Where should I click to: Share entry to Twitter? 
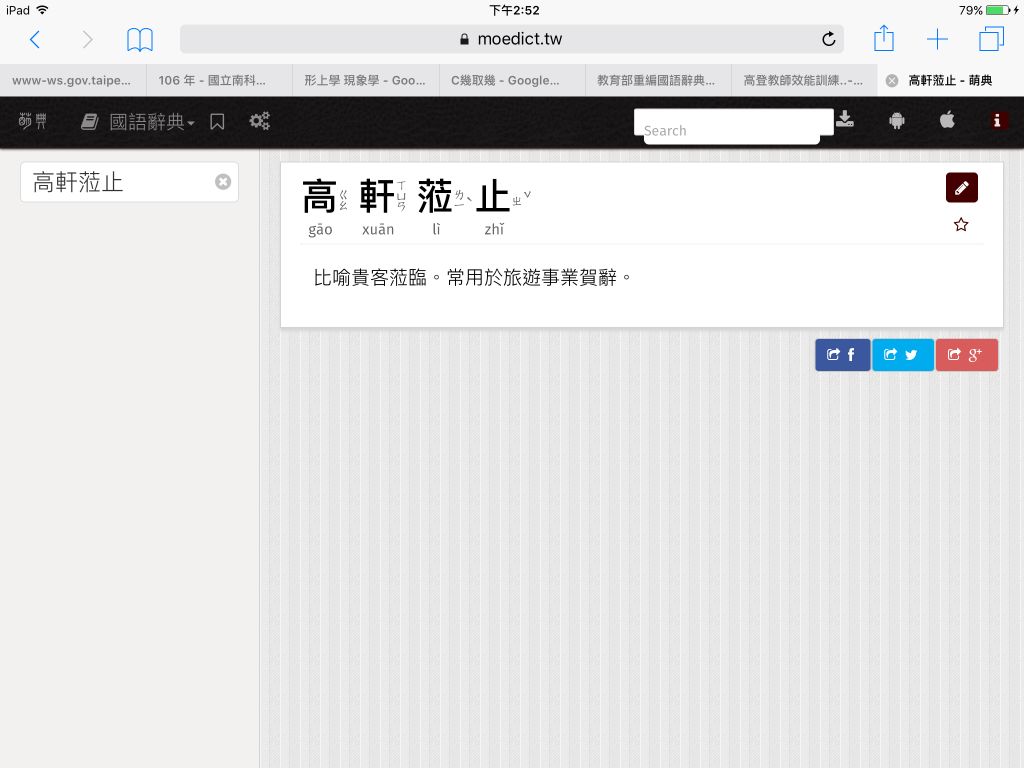(902, 355)
